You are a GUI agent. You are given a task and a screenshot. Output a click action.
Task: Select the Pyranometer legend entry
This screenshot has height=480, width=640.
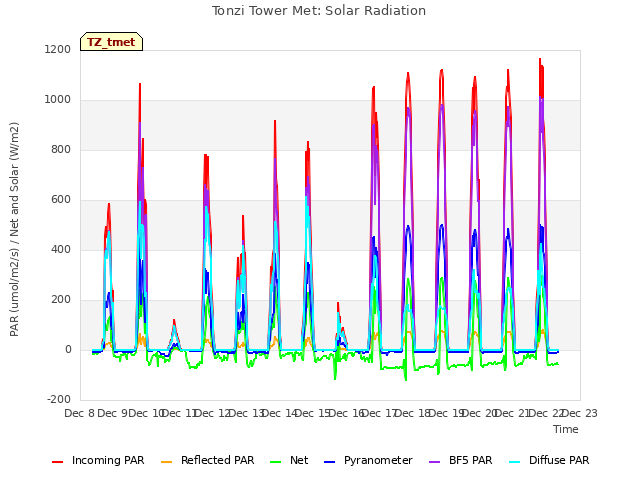[368, 460]
